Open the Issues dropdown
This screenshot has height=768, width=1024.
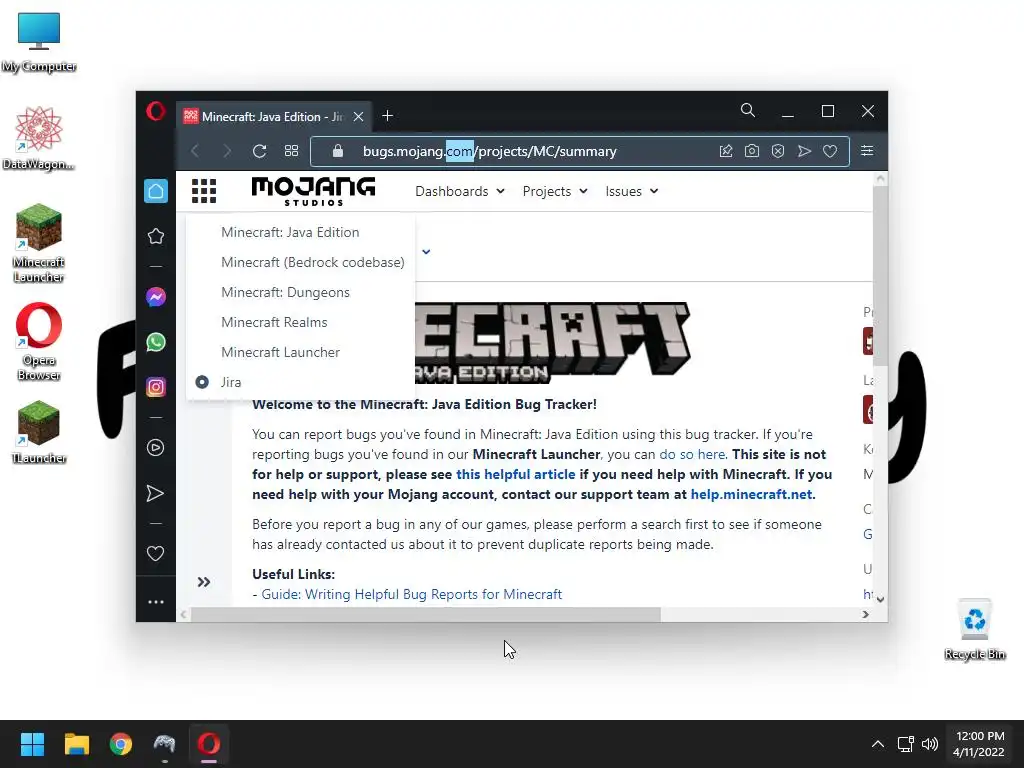pyautogui.click(x=632, y=191)
